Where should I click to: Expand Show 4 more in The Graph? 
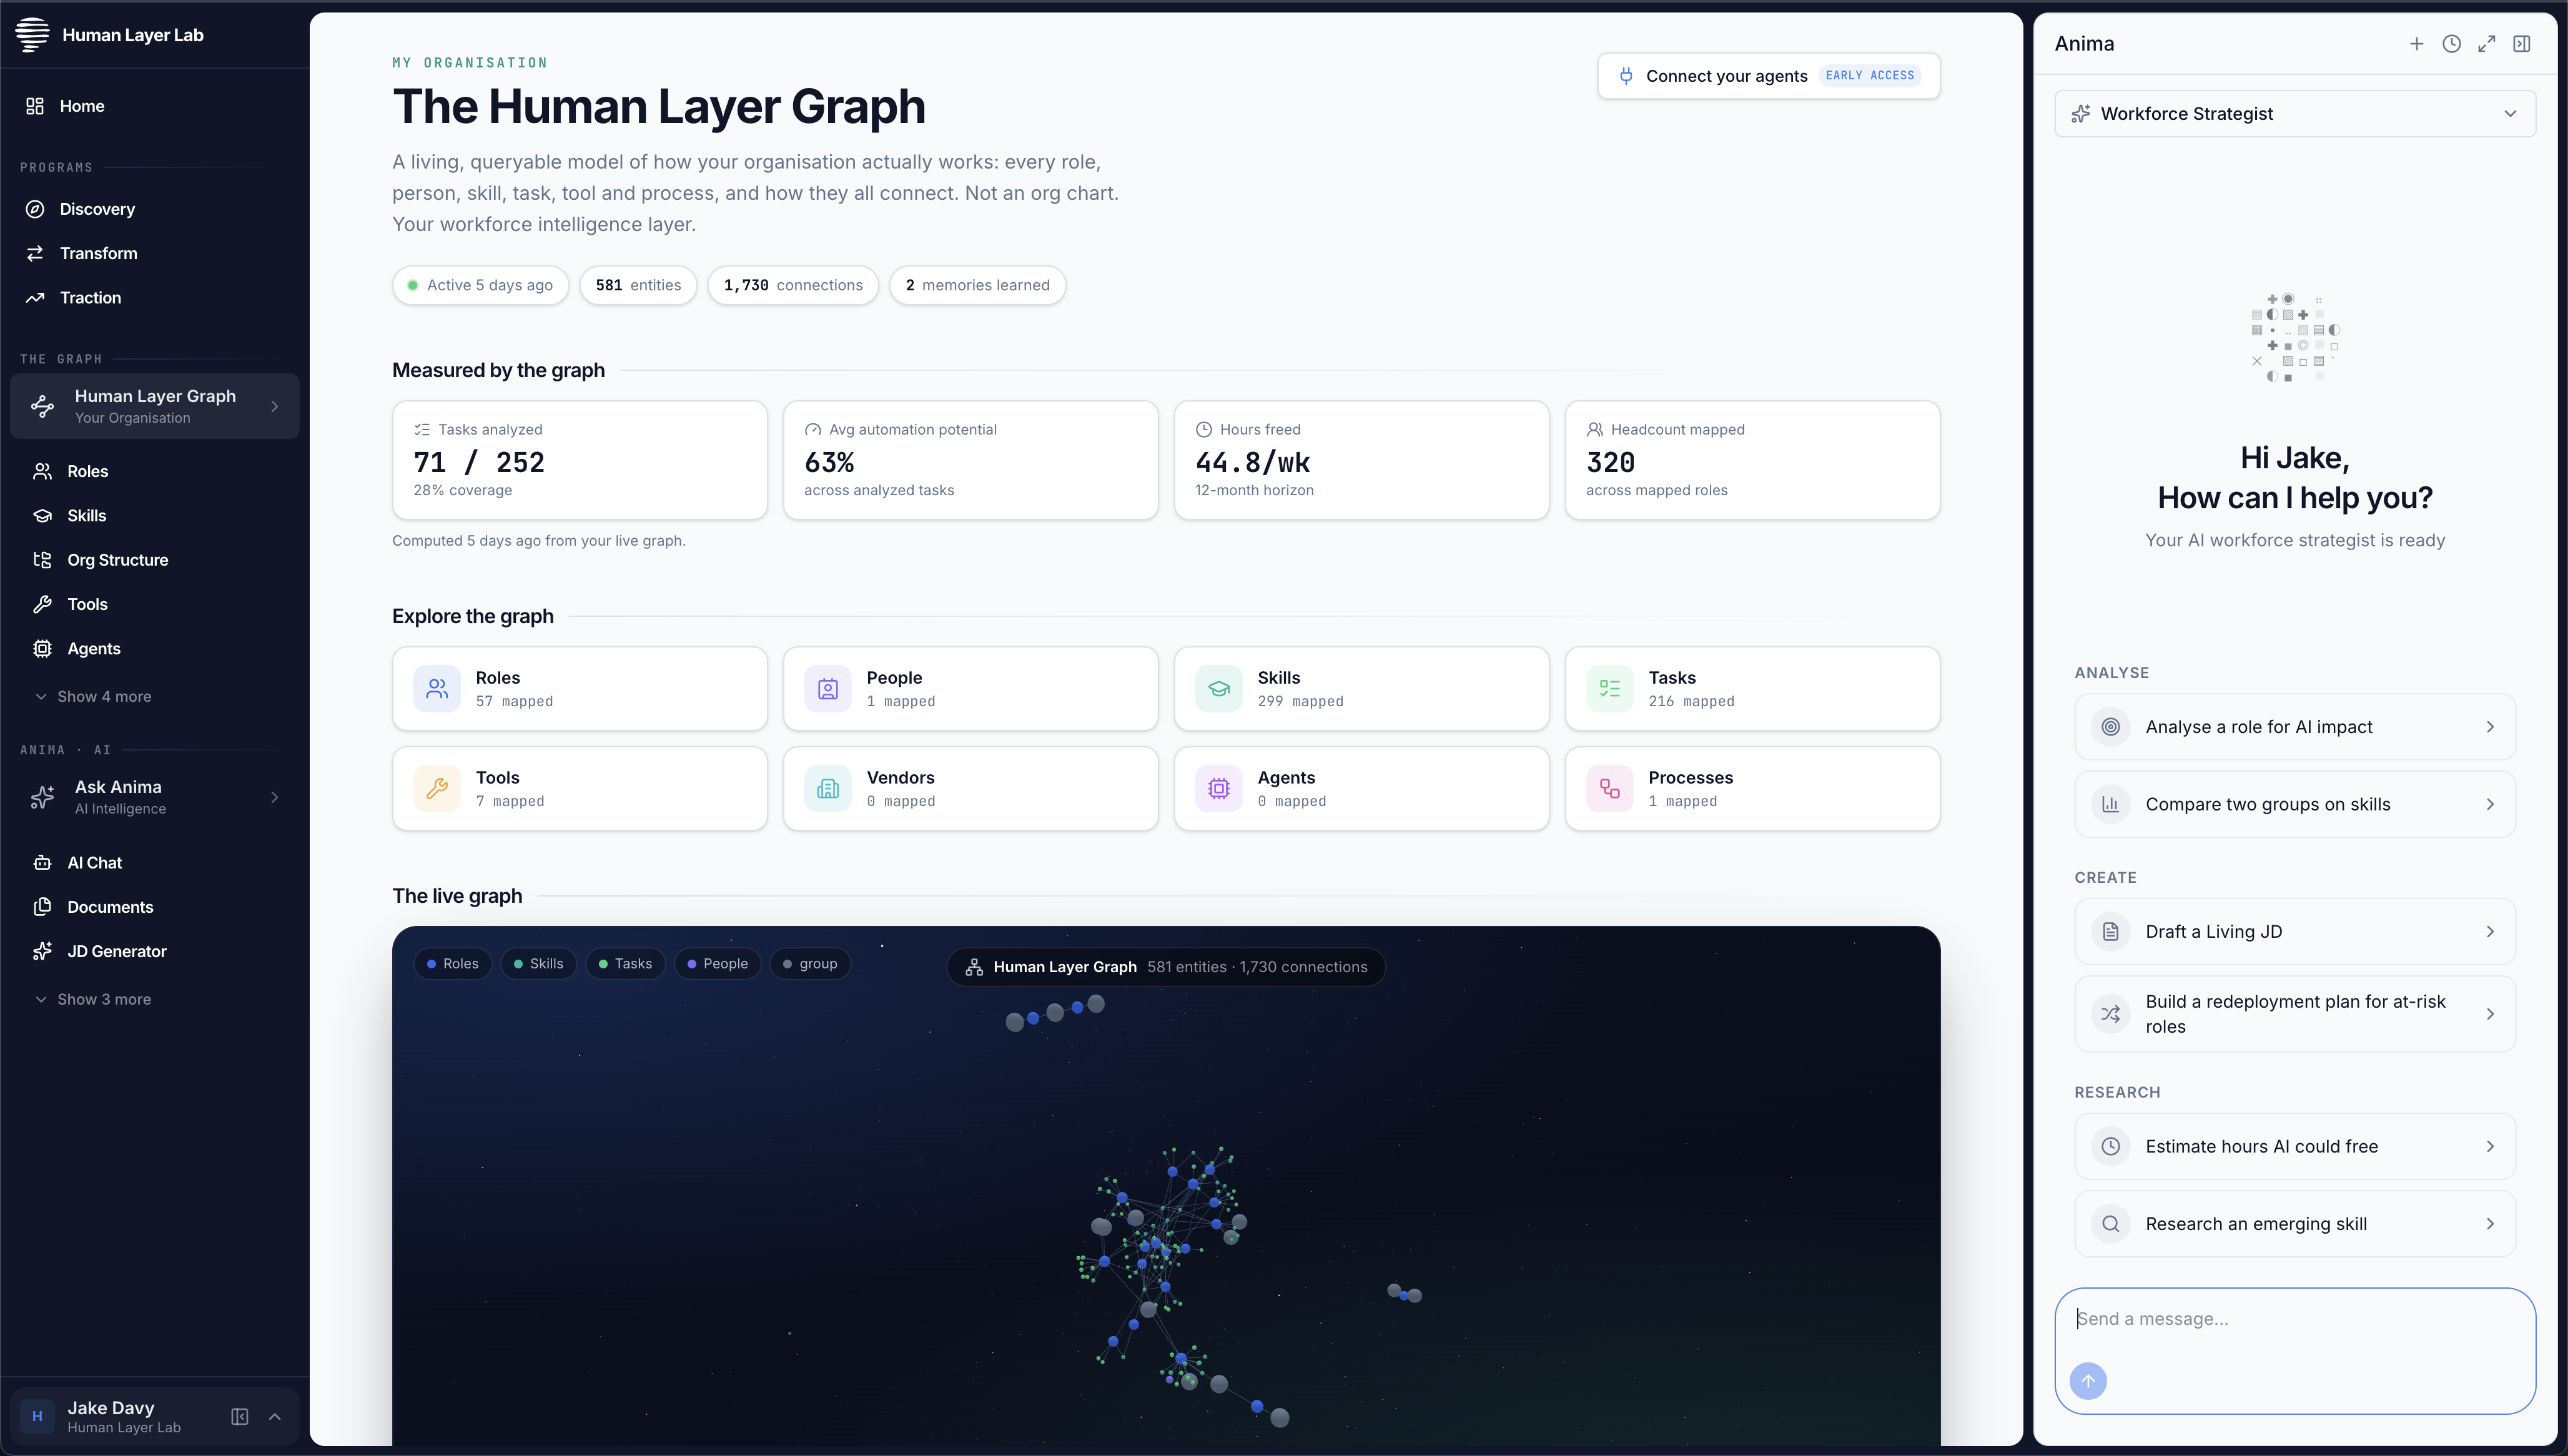coord(104,697)
